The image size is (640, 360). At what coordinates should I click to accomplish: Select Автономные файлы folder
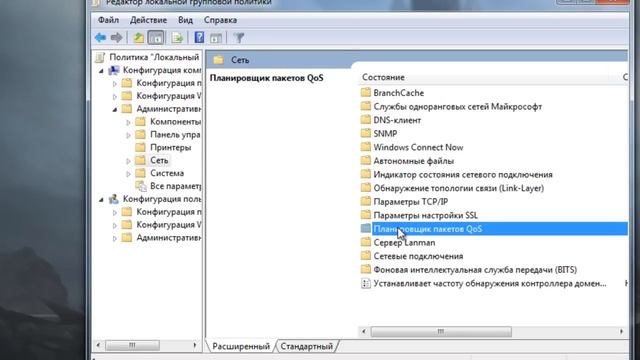[x=413, y=161]
